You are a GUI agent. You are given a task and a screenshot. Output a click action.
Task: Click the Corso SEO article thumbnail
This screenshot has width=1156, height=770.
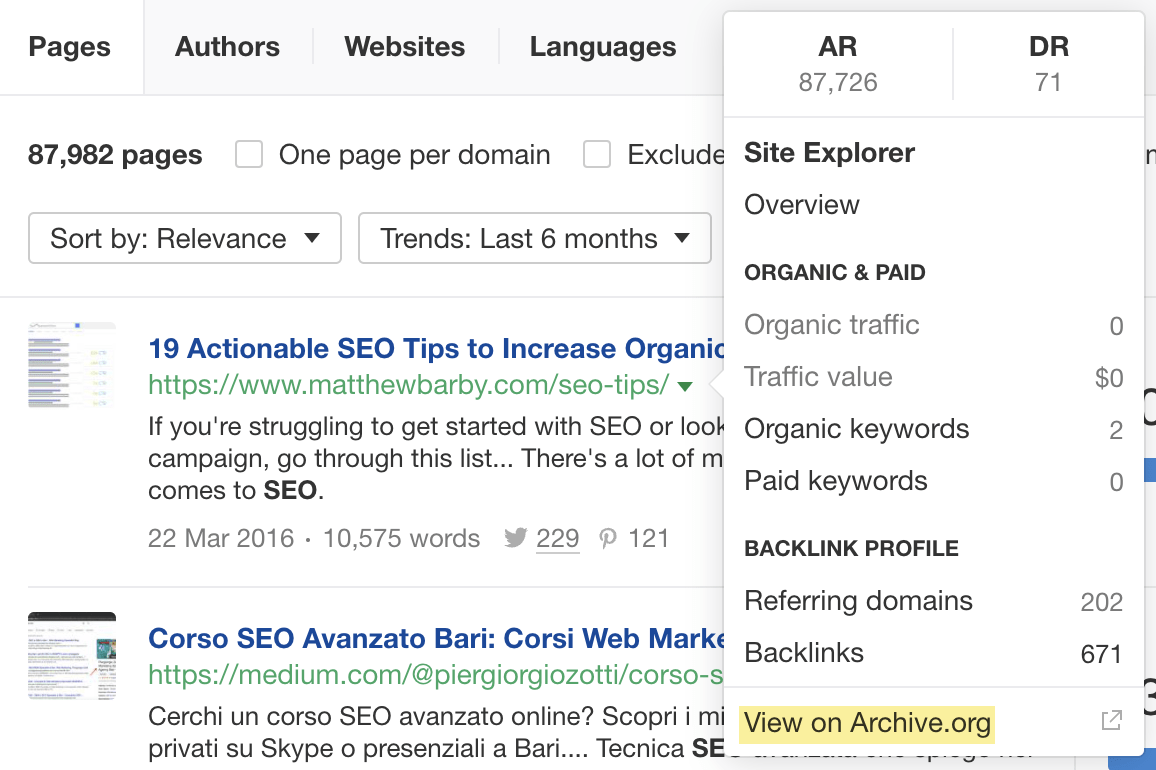(72, 655)
